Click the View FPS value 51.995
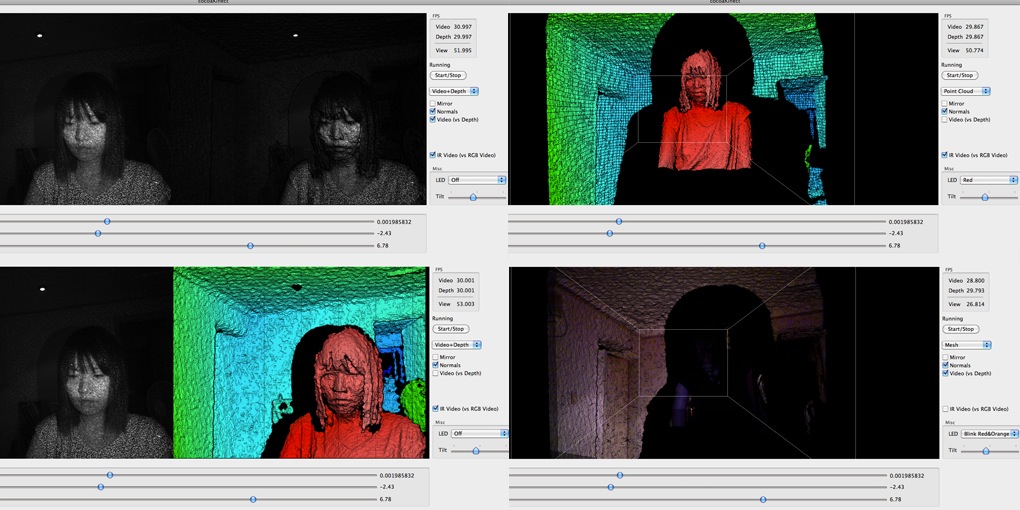This screenshot has width=1020, height=510. pyautogui.click(x=463, y=50)
